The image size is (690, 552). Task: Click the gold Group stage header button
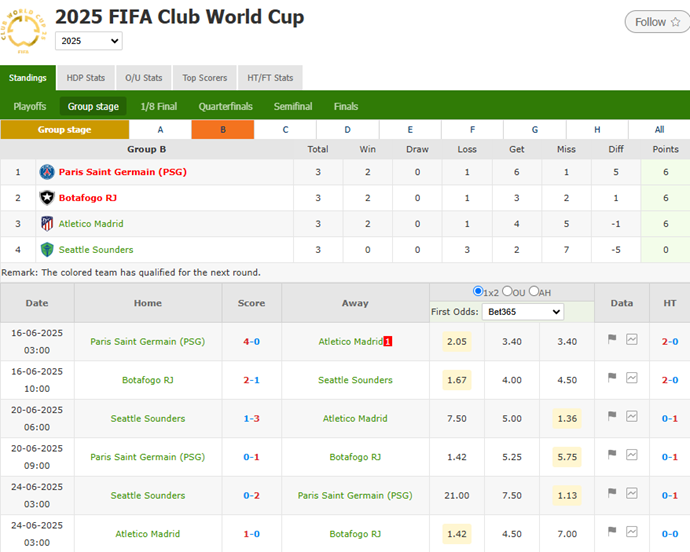pyautogui.click(x=65, y=130)
